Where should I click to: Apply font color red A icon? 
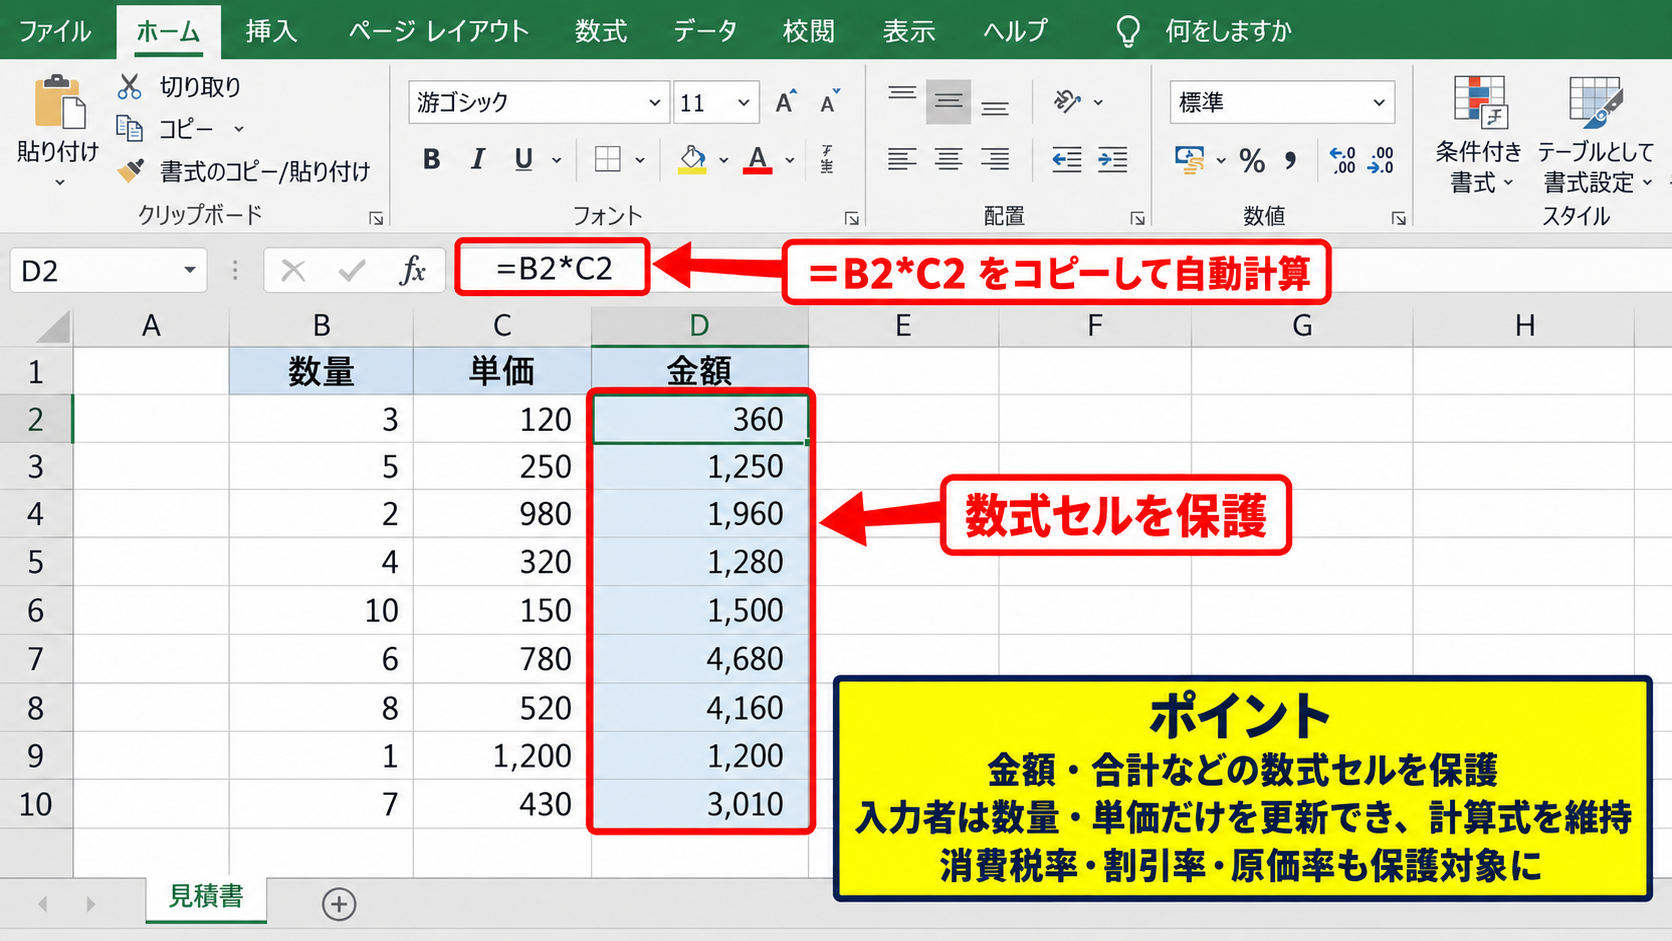[758, 159]
